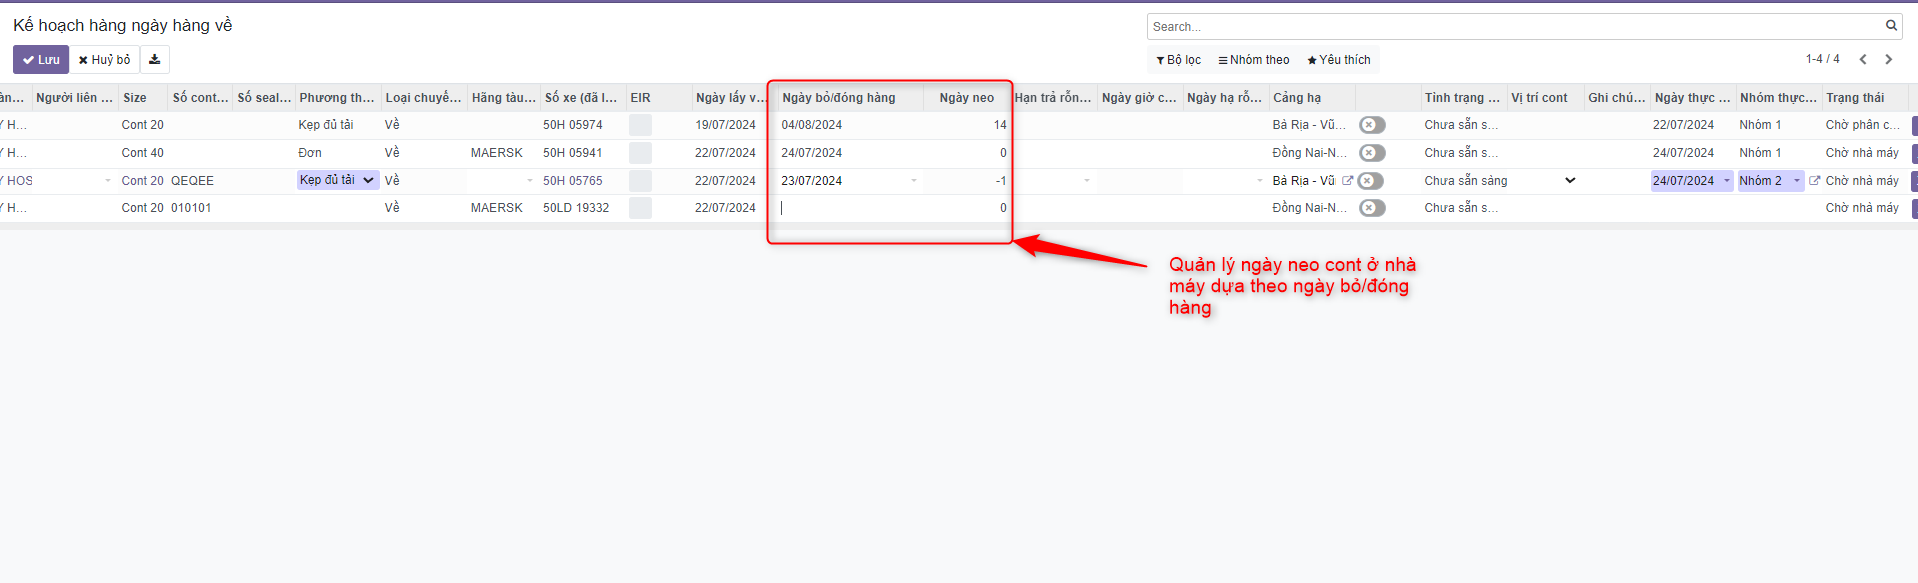1918x583 pixels.
Task: Click EIR box in the 50LD 19332 row
Action: pos(640,208)
